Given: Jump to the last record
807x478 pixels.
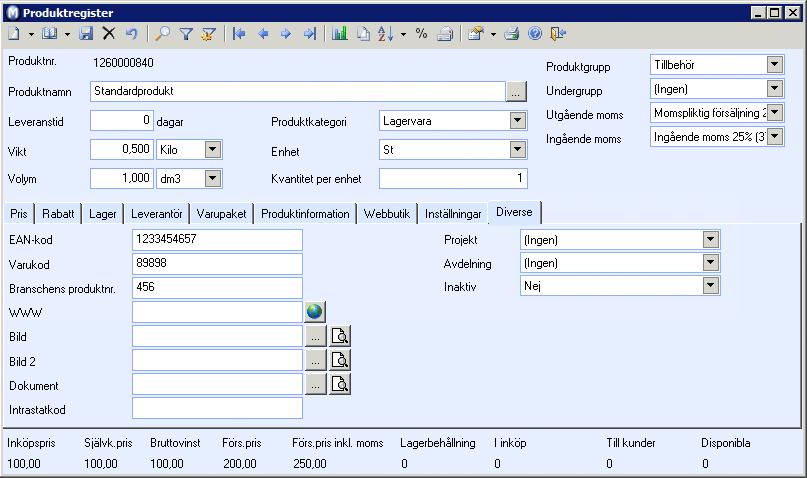Looking at the screenshot, I should point(309,34).
